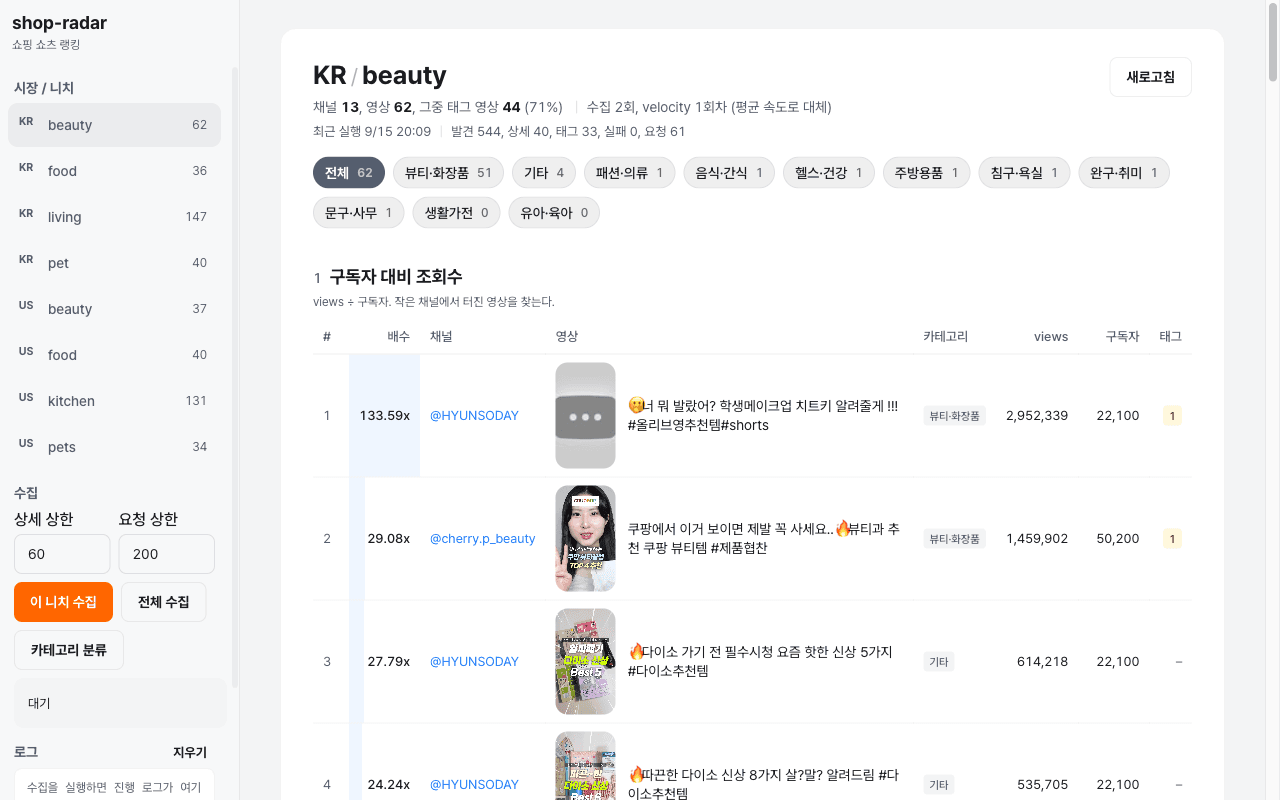
Task: Clear the log with 지우기
Action: [x=190, y=752]
